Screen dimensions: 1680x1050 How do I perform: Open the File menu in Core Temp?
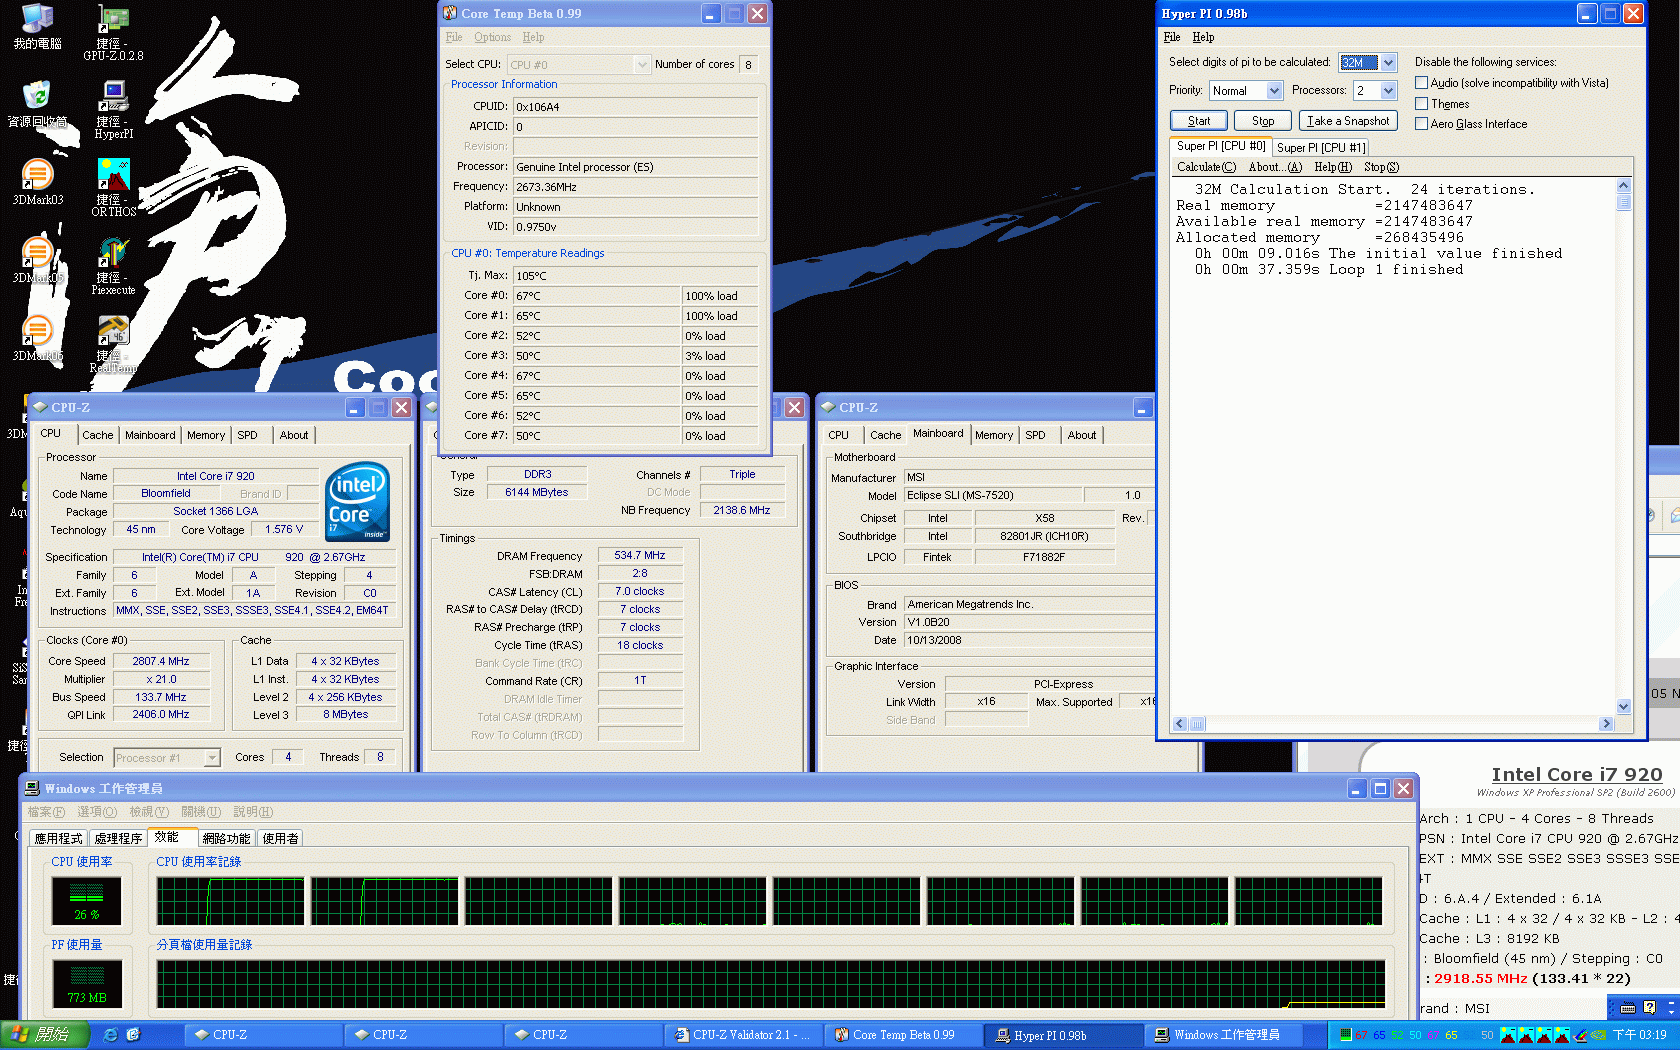pyautogui.click(x=454, y=37)
